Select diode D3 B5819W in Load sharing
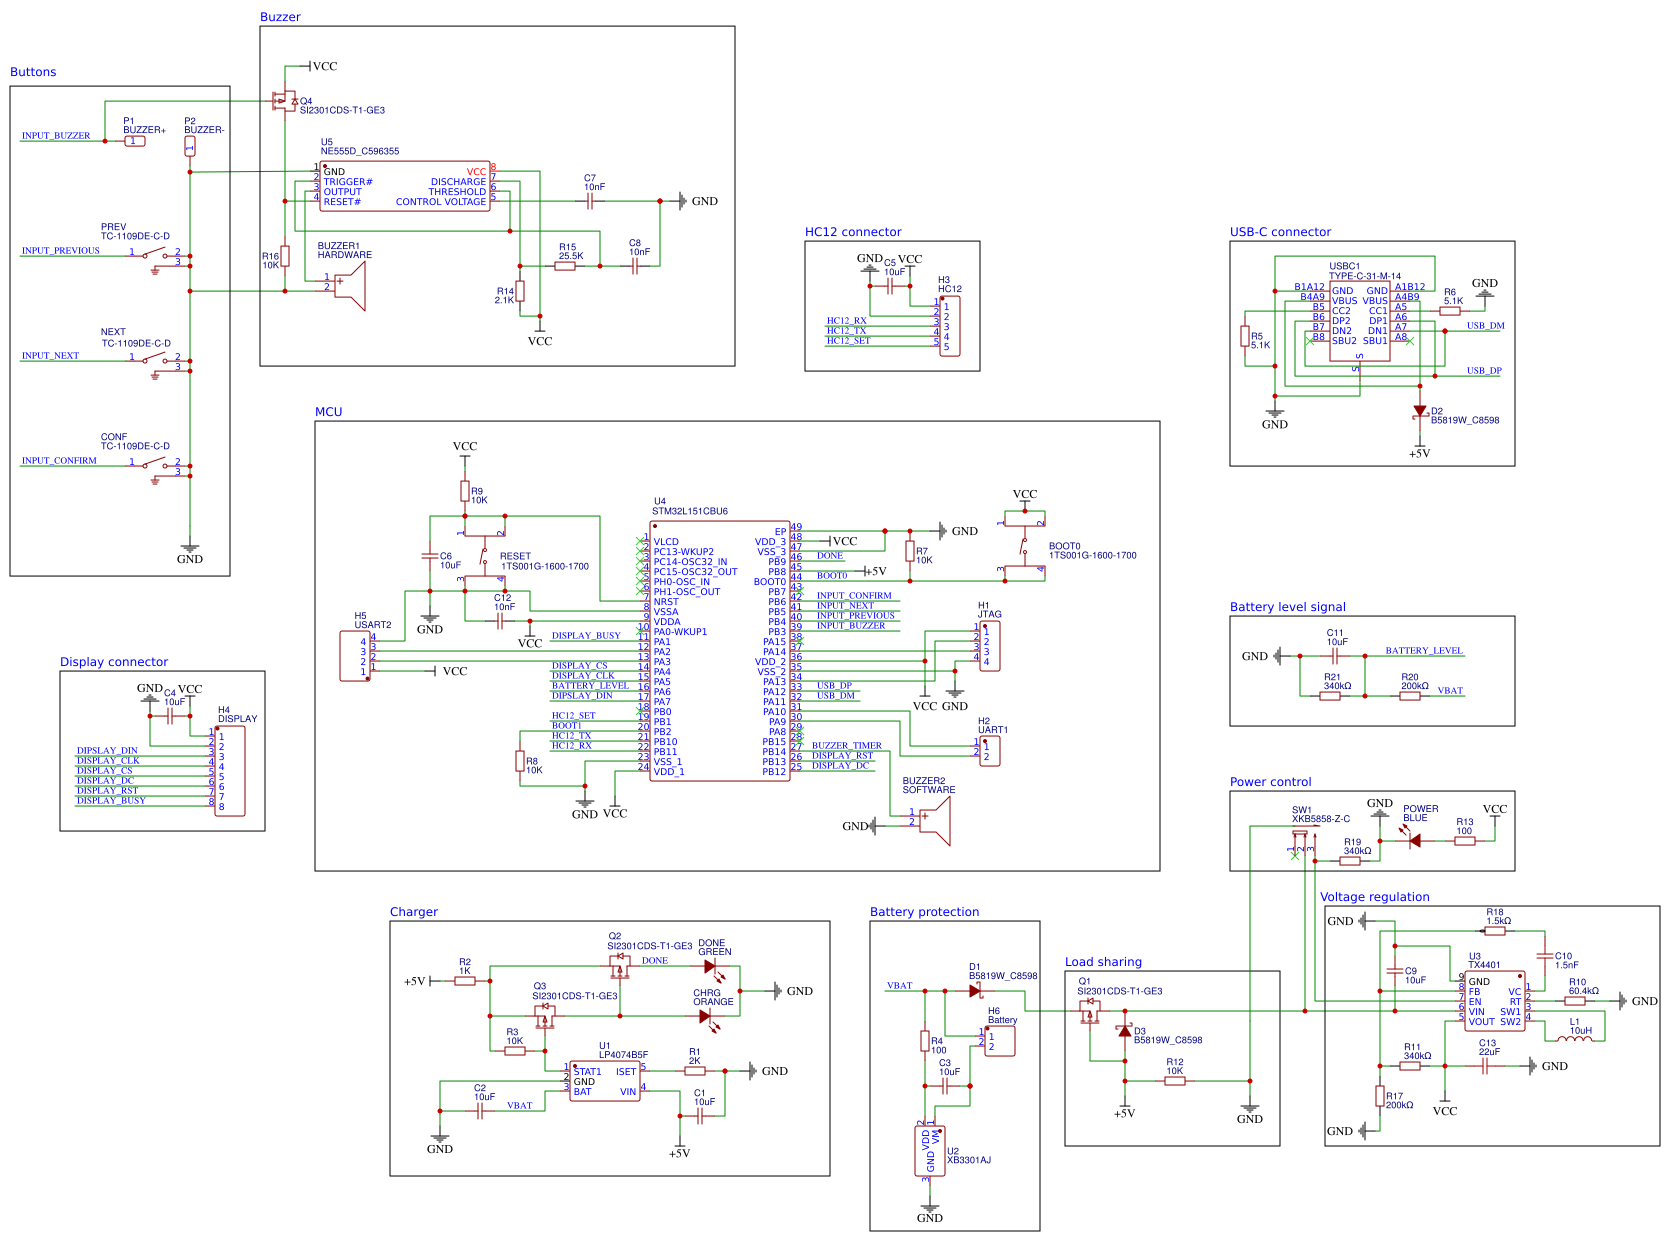The height and width of the screenshot is (1241, 1670). 1124,1030
